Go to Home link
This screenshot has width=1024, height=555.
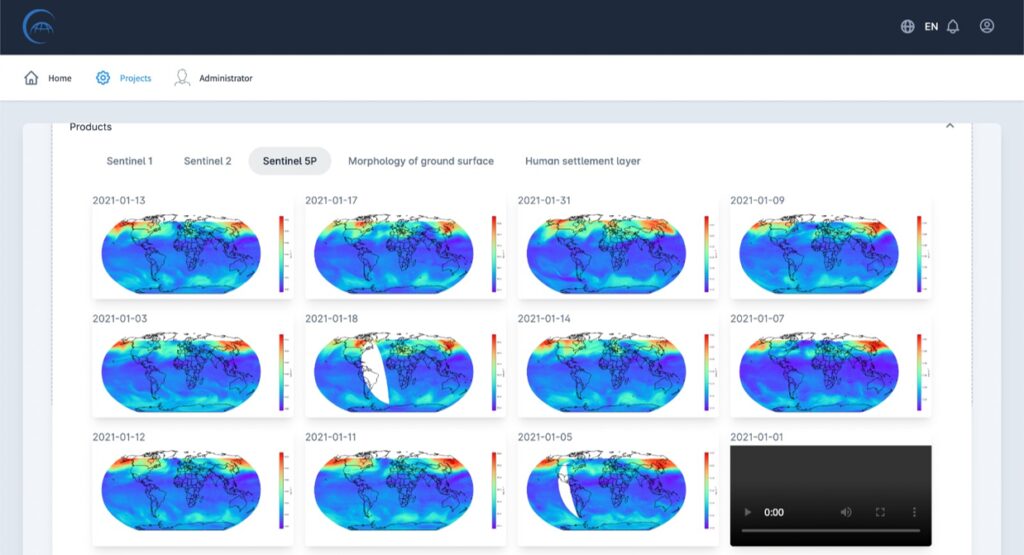click(x=59, y=78)
